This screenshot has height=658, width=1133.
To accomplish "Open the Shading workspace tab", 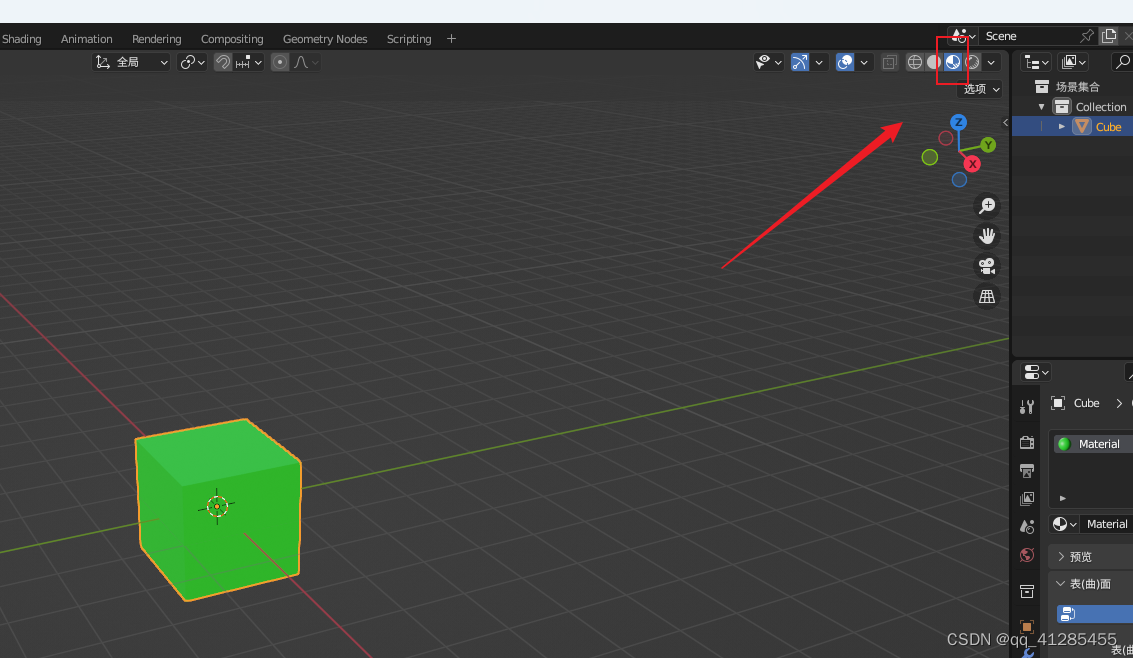I will pyautogui.click(x=22, y=39).
